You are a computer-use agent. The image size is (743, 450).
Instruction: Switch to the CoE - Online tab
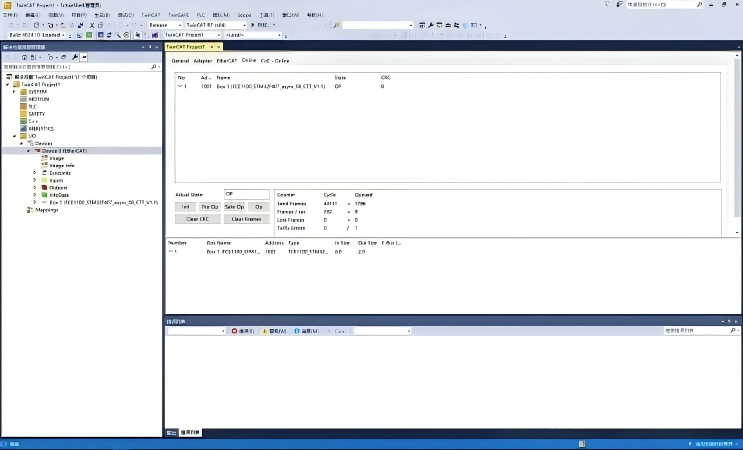(x=275, y=61)
